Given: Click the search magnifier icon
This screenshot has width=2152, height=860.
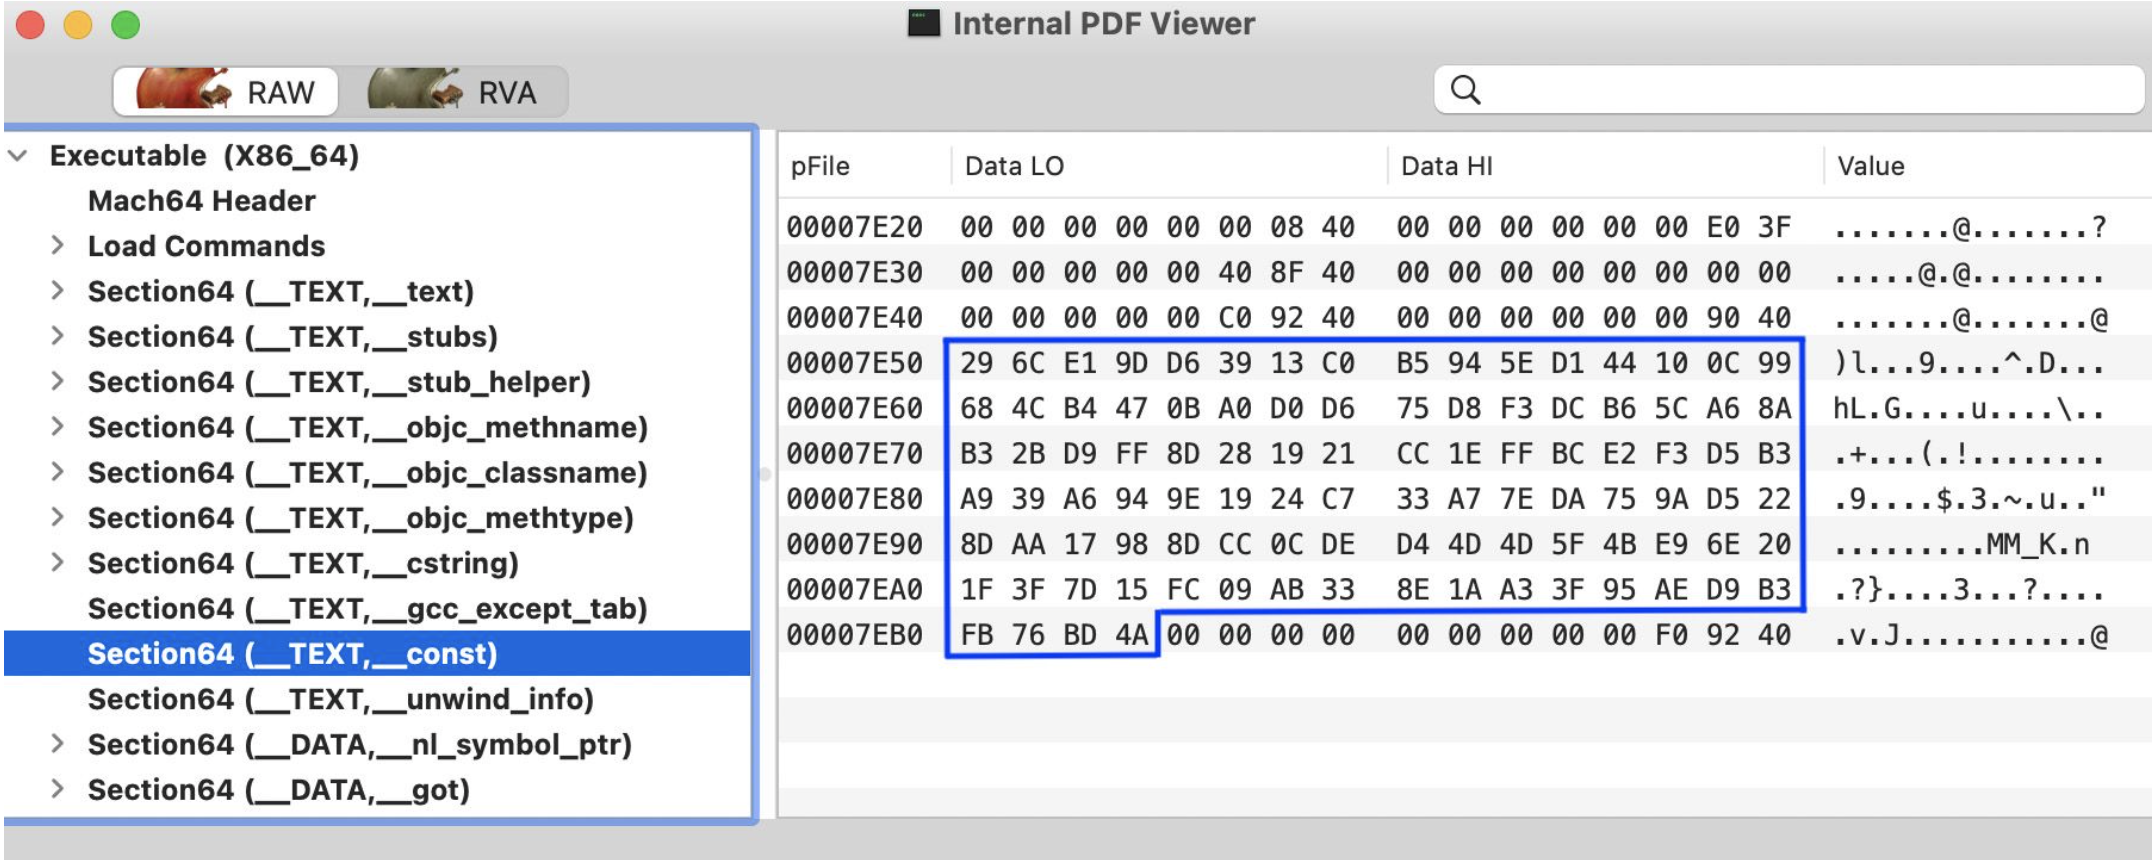Looking at the screenshot, I should click(1465, 90).
